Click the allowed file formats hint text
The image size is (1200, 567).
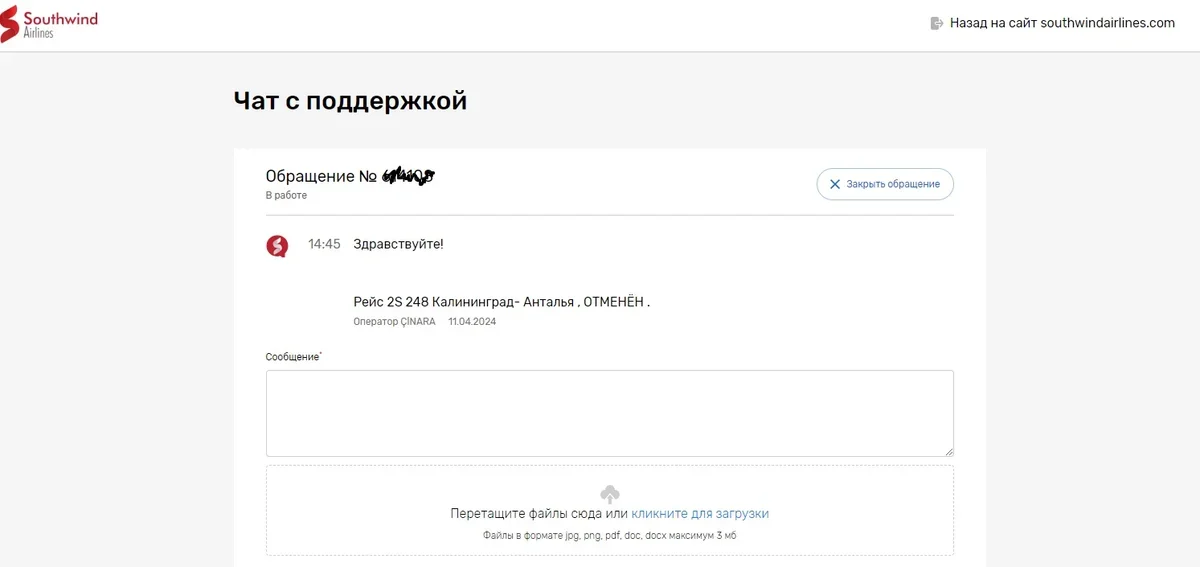(x=609, y=536)
